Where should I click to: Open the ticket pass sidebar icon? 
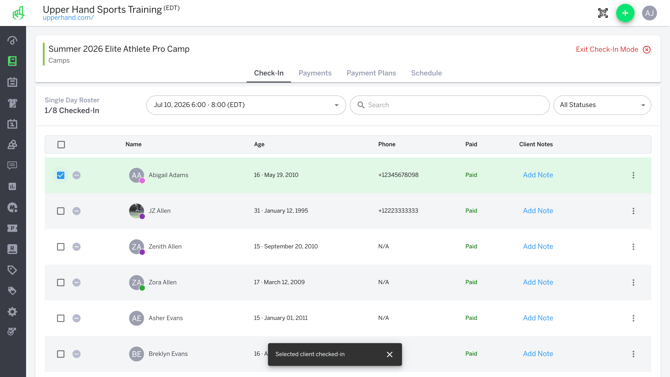pos(12,228)
